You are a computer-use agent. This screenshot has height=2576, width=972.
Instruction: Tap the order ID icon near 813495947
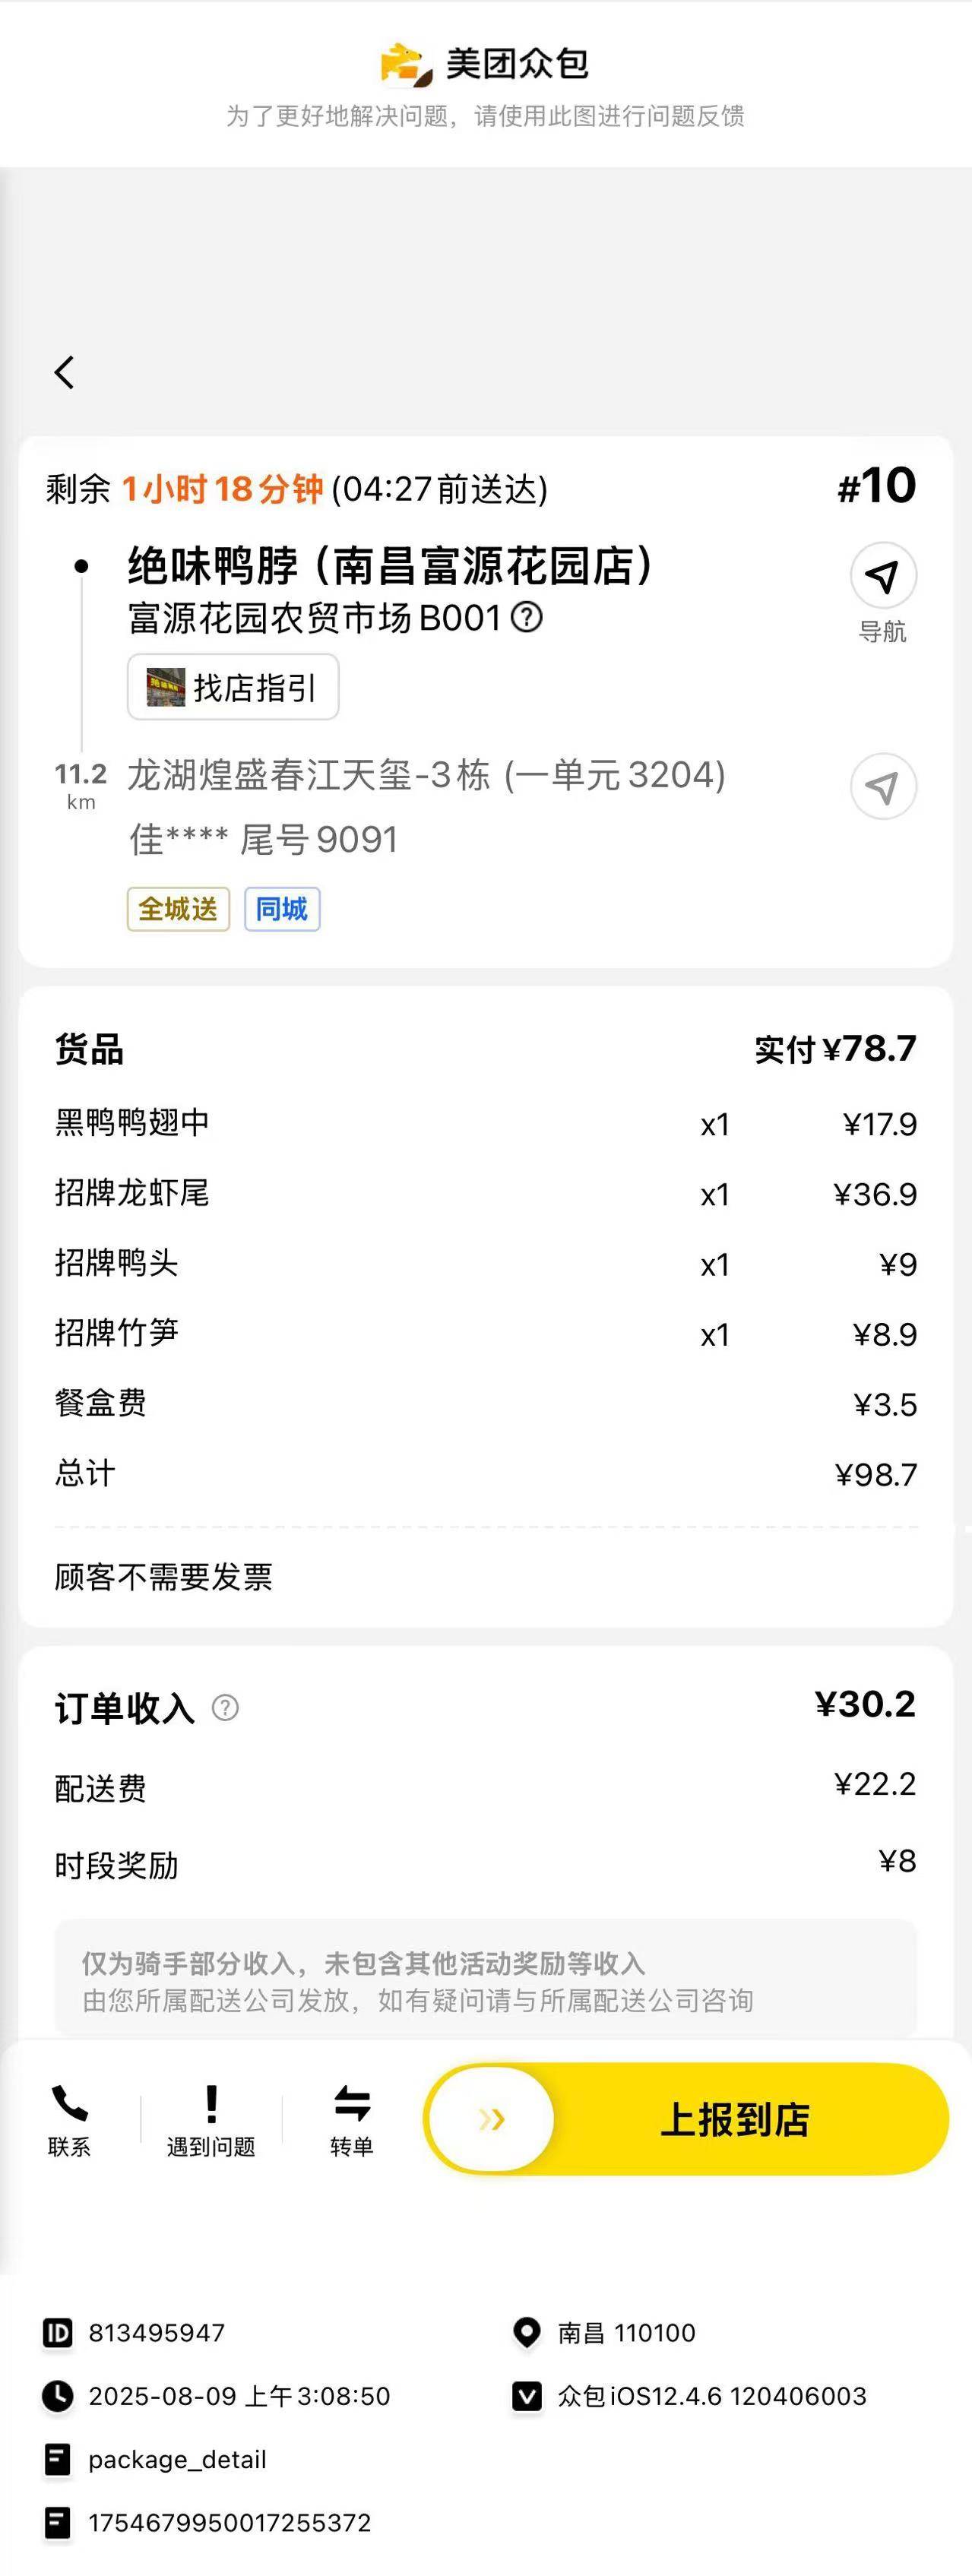pos(58,2333)
